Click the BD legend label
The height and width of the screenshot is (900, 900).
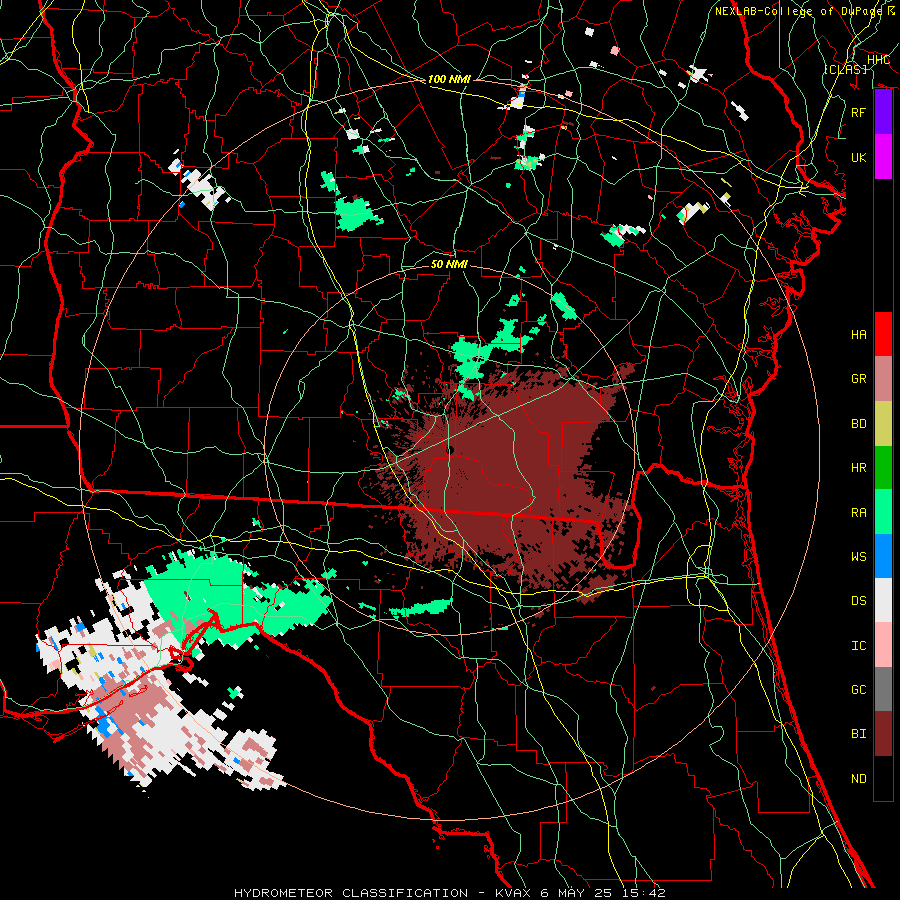[x=859, y=424]
